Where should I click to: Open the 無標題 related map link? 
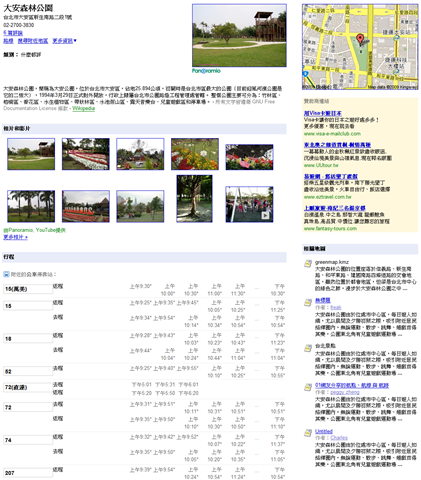[322, 300]
